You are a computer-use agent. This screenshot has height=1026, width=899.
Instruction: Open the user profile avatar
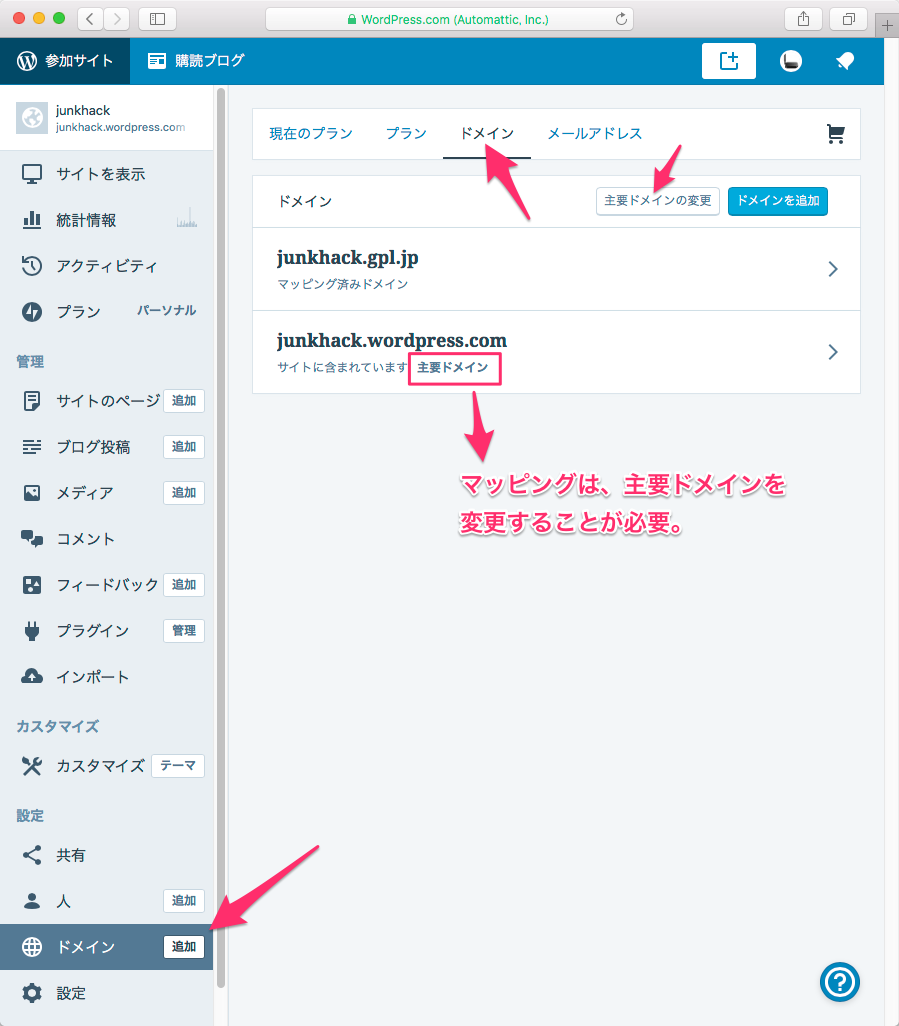[790, 61]
